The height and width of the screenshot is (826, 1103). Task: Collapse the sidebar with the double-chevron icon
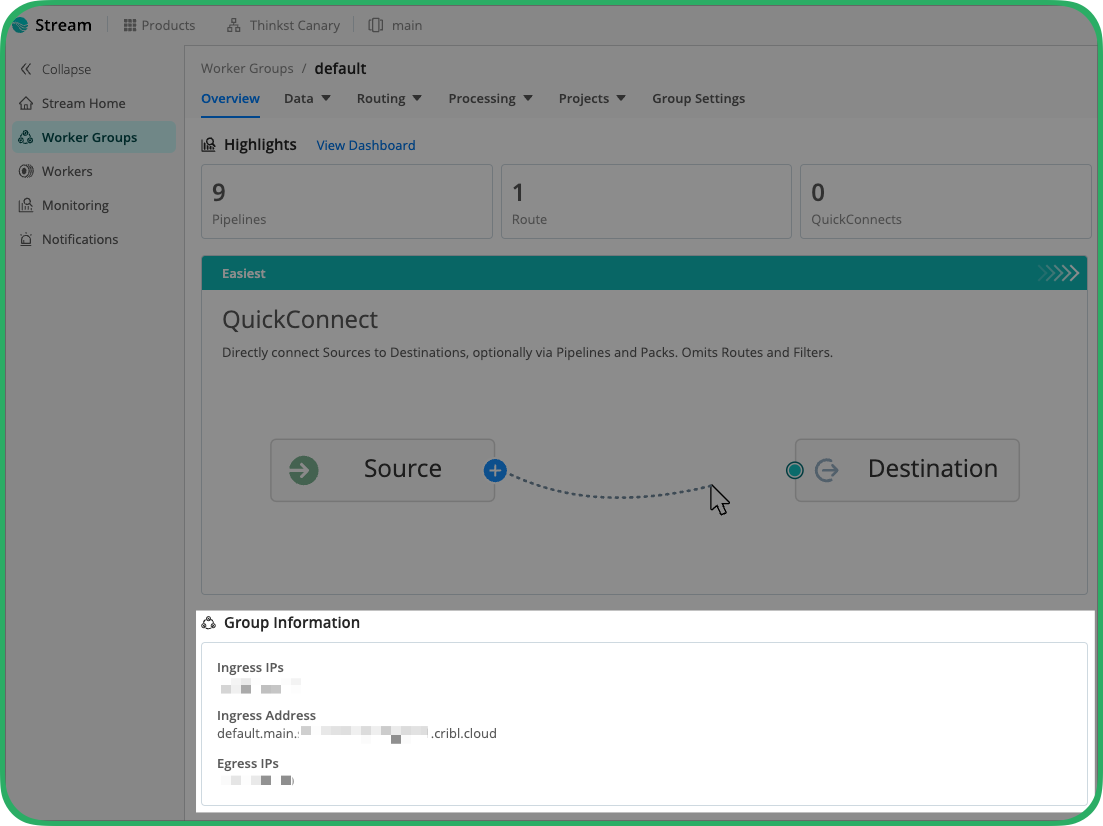(x=26, y=69)
